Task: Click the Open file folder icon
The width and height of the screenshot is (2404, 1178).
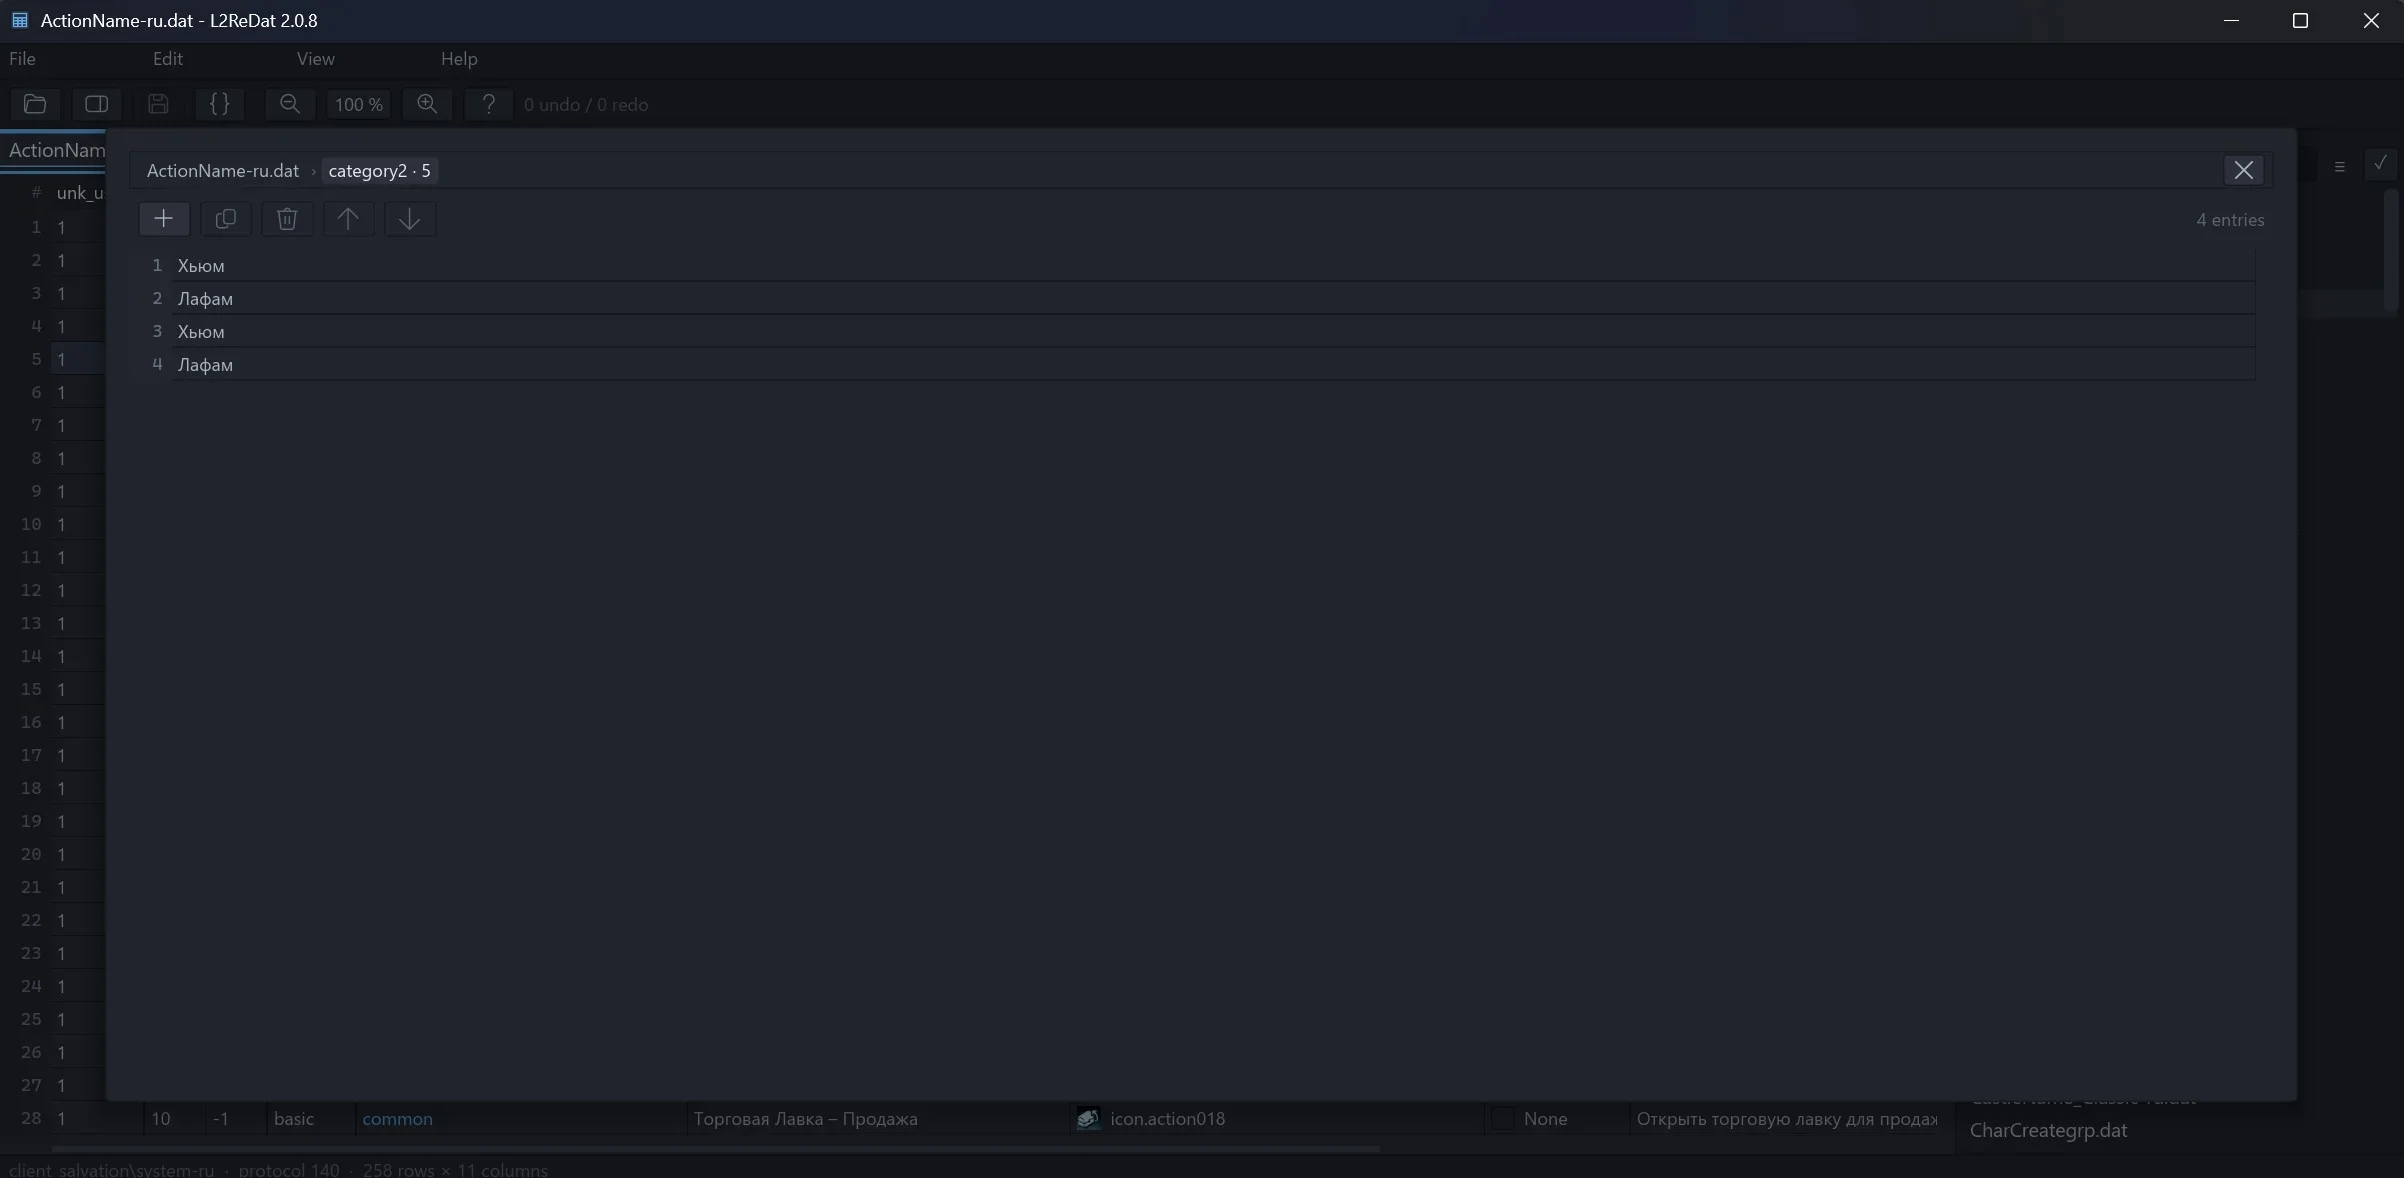Action: [35, 104]
